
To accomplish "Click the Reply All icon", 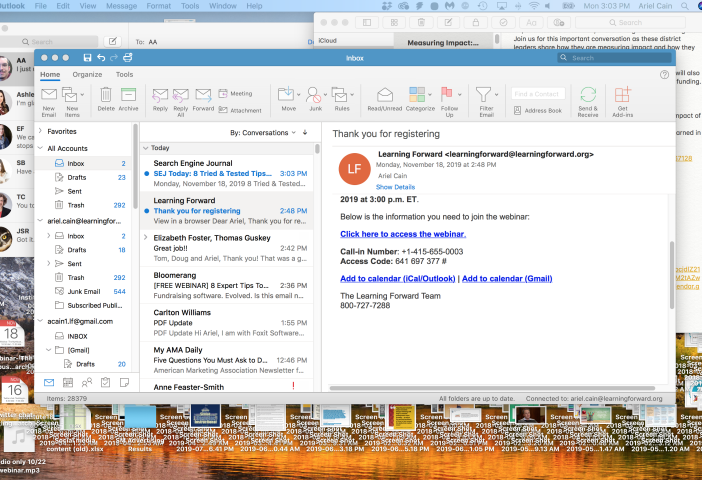I will pos(180,95).
